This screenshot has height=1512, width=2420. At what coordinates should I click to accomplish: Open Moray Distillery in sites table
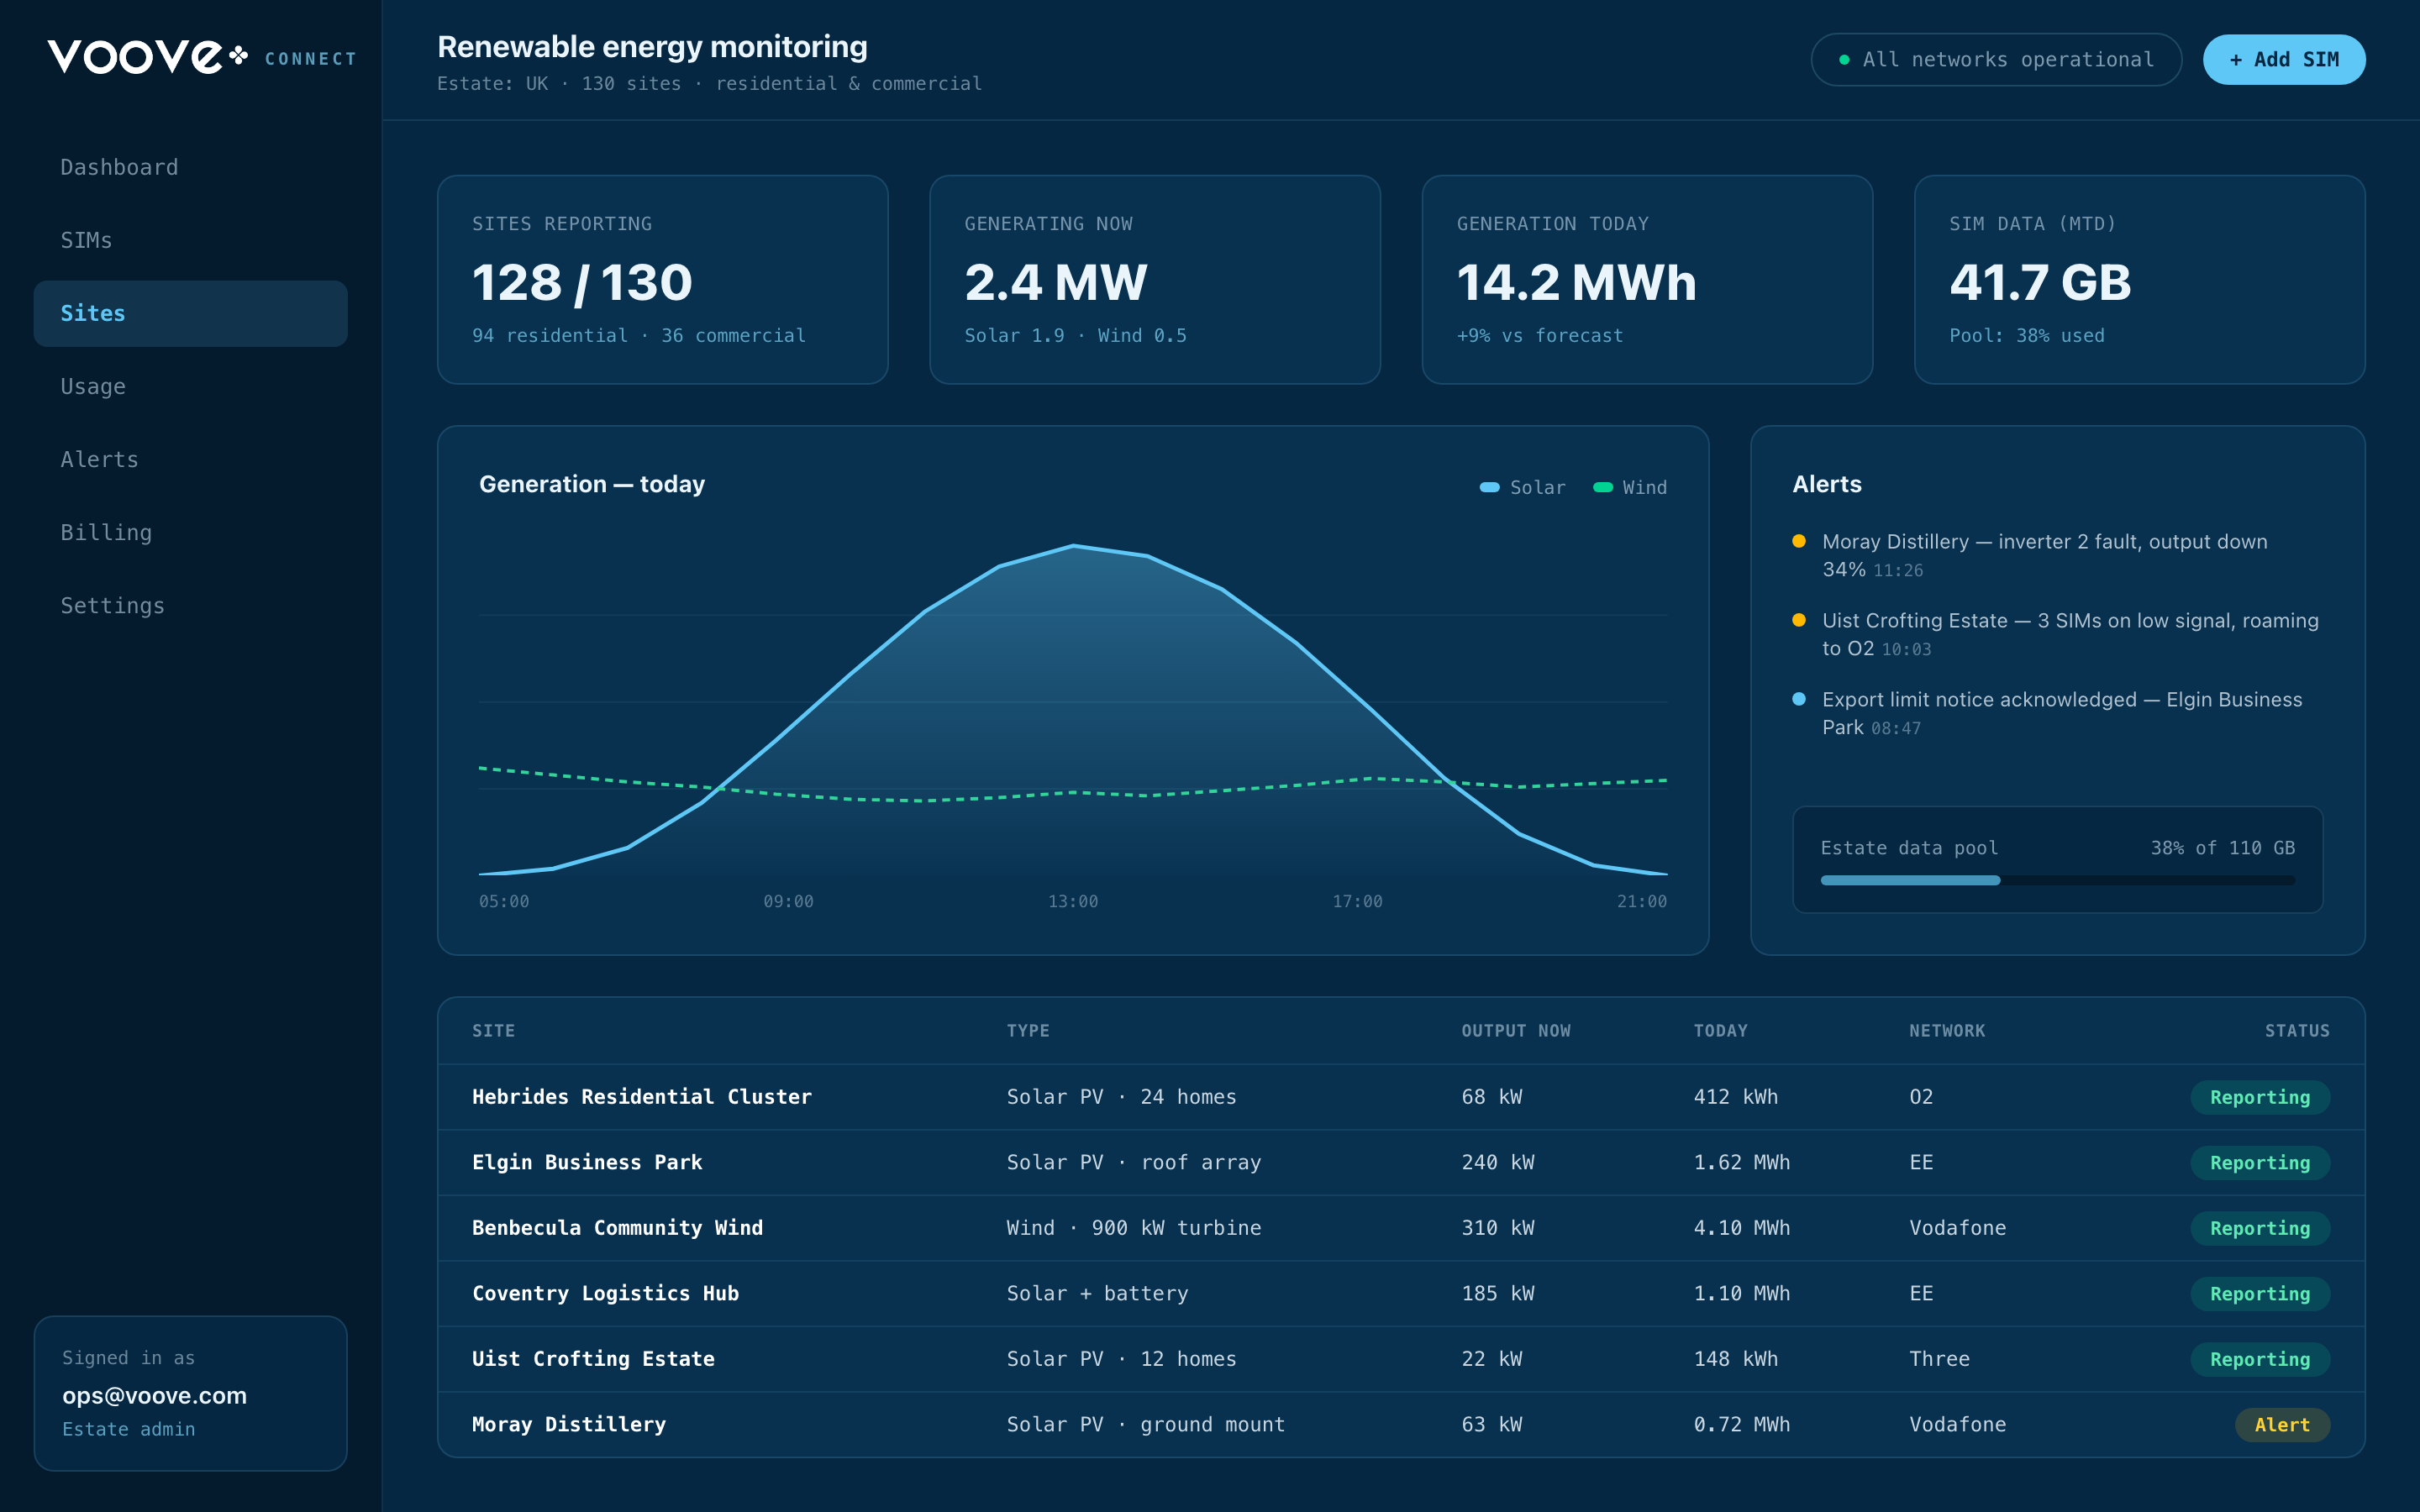[1401, 1425]
